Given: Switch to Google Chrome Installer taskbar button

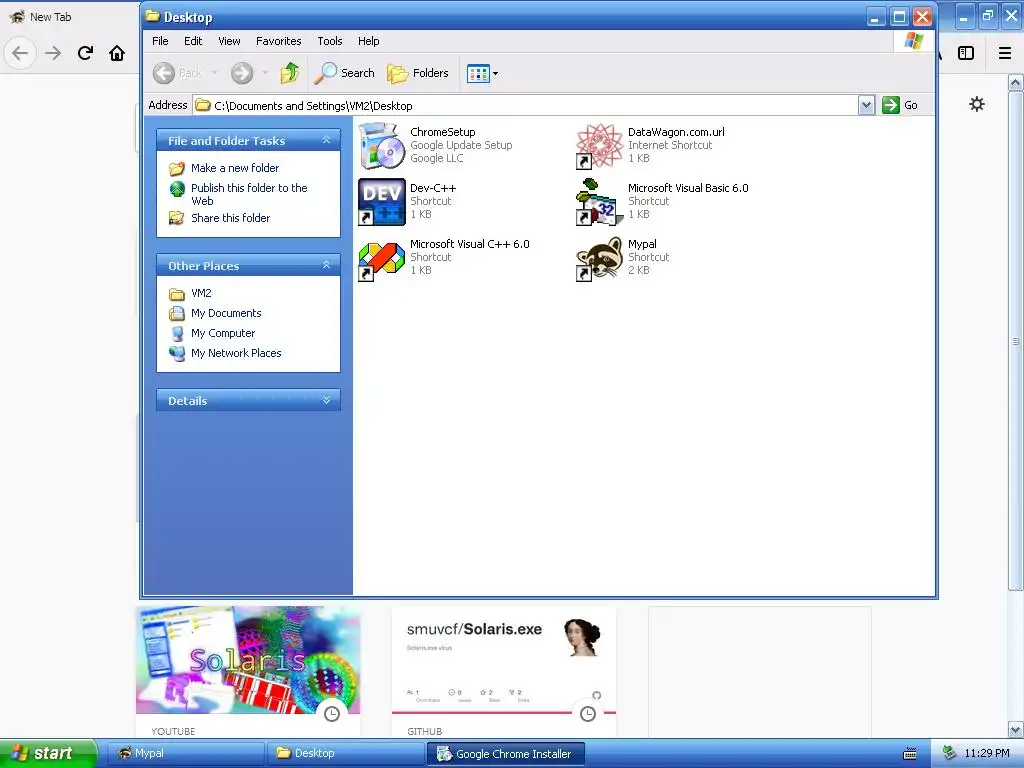Looking at the screenshot, I should [505, 753].
